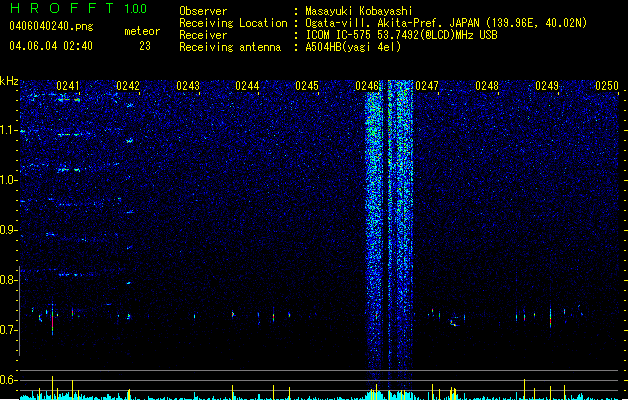The height and width of the screenshot is (400, 629).
Task: Click the Observer field label
Action: pos(203,11)
